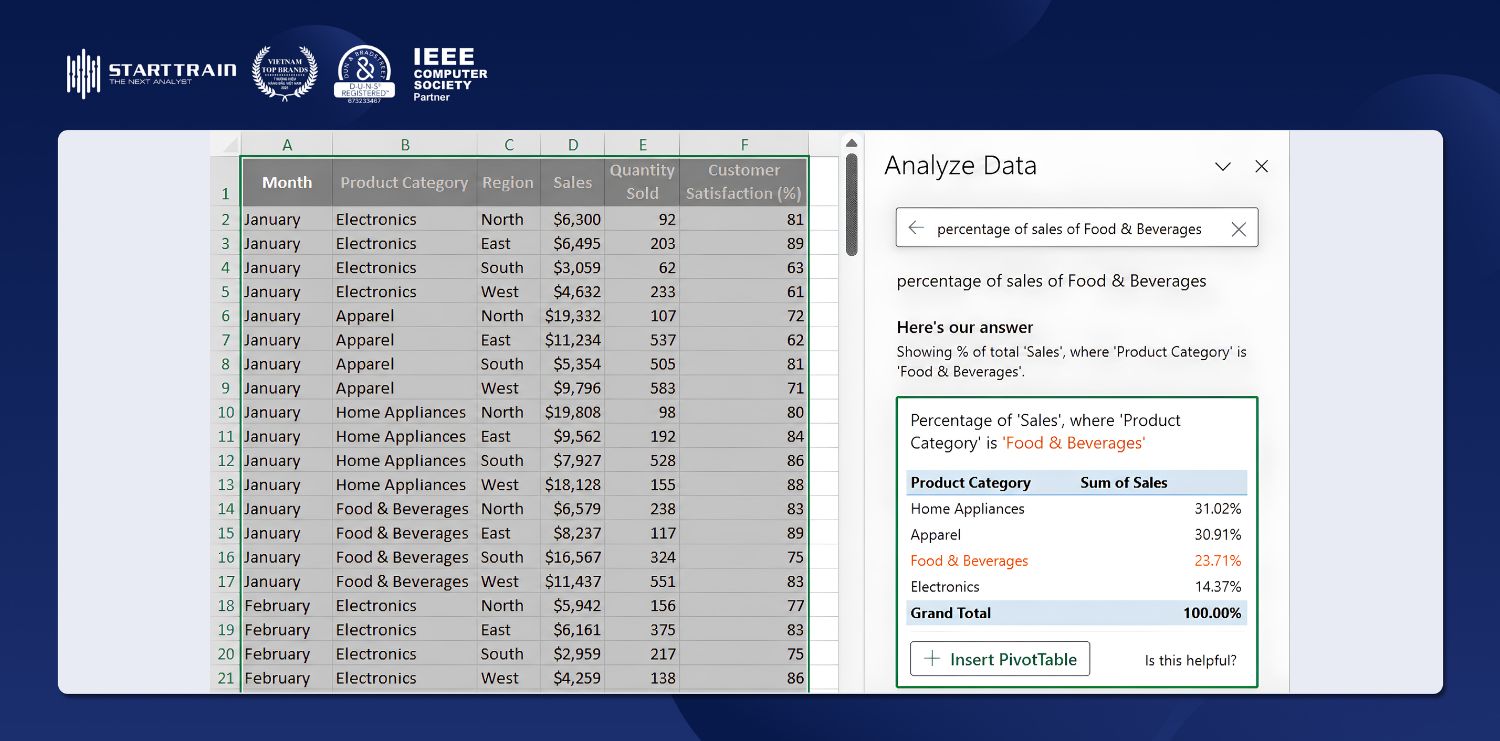Click the 'Sales' header cell
The height and width of the screenshot is (741, 1500).
point(572,182)
